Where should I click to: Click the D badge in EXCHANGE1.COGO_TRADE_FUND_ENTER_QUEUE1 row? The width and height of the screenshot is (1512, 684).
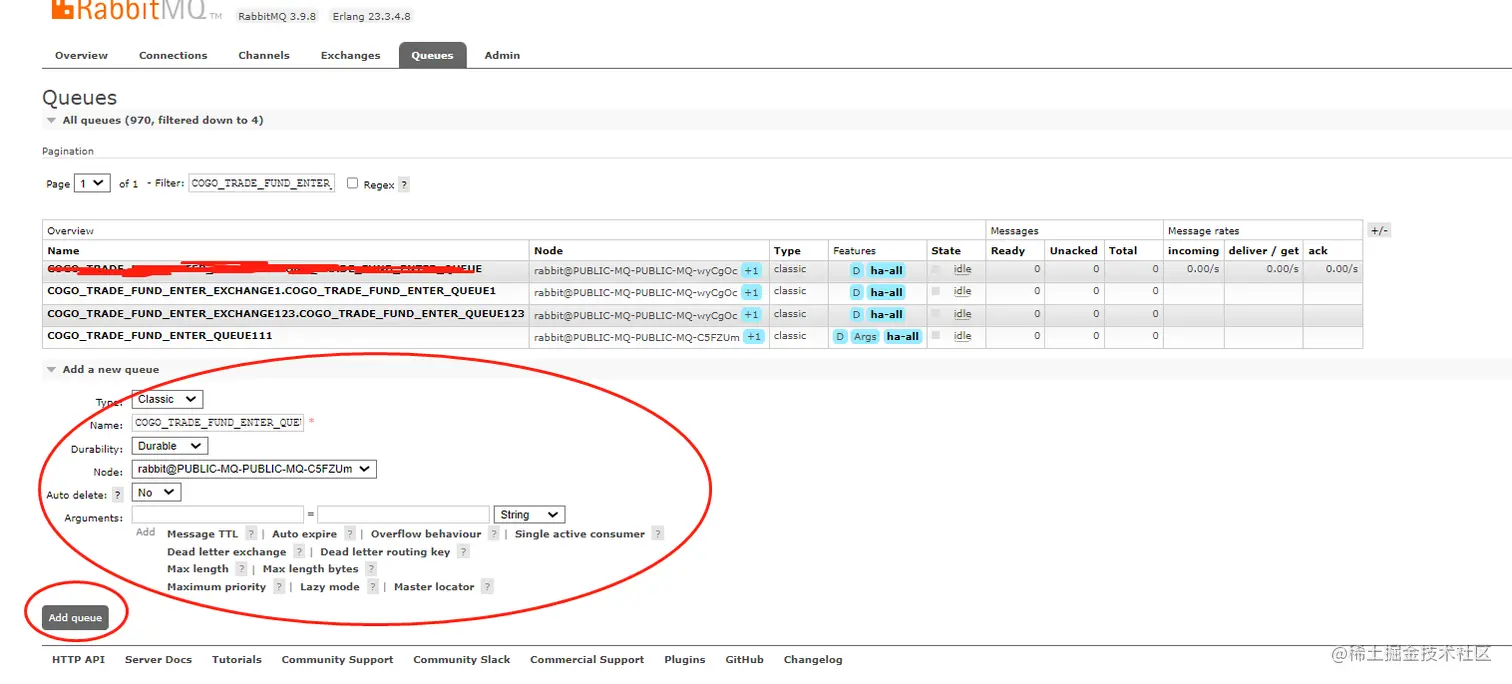tap(856, 293)
